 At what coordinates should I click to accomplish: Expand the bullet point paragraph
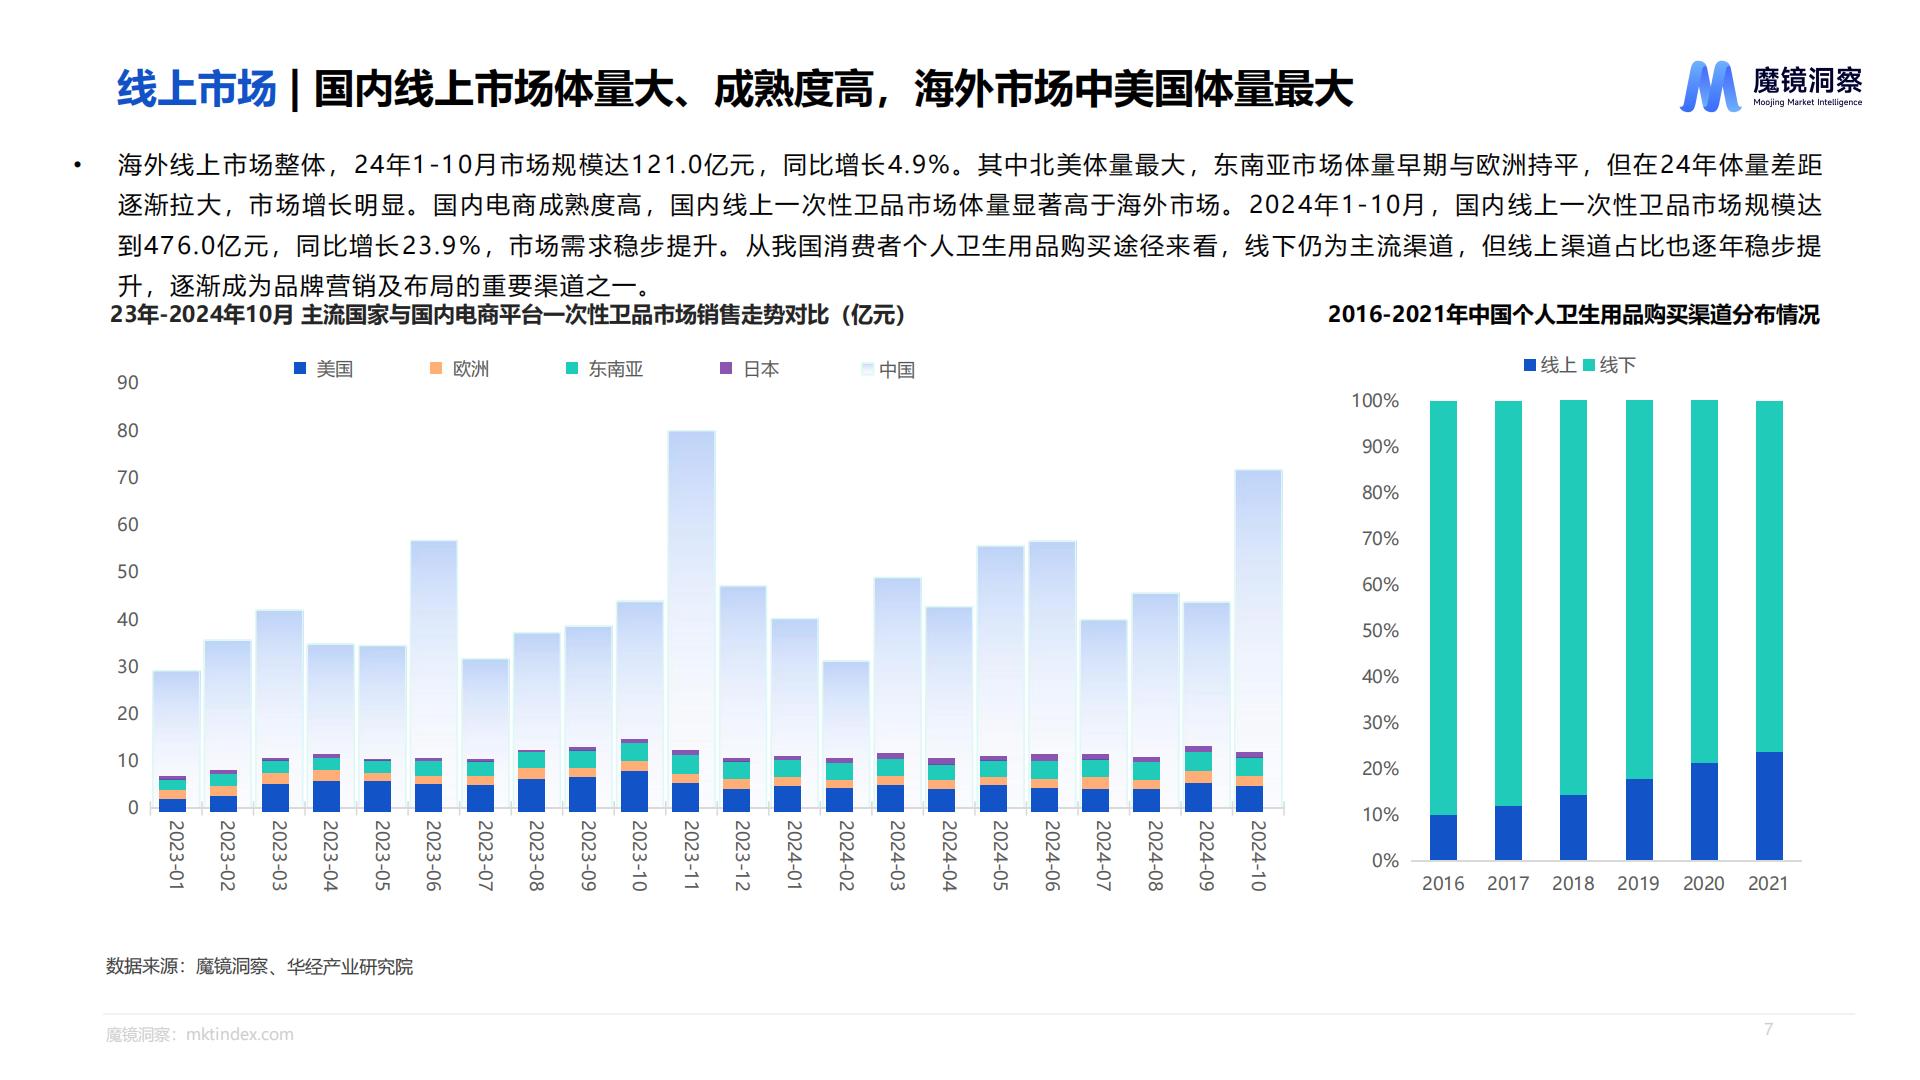point(960,215)
